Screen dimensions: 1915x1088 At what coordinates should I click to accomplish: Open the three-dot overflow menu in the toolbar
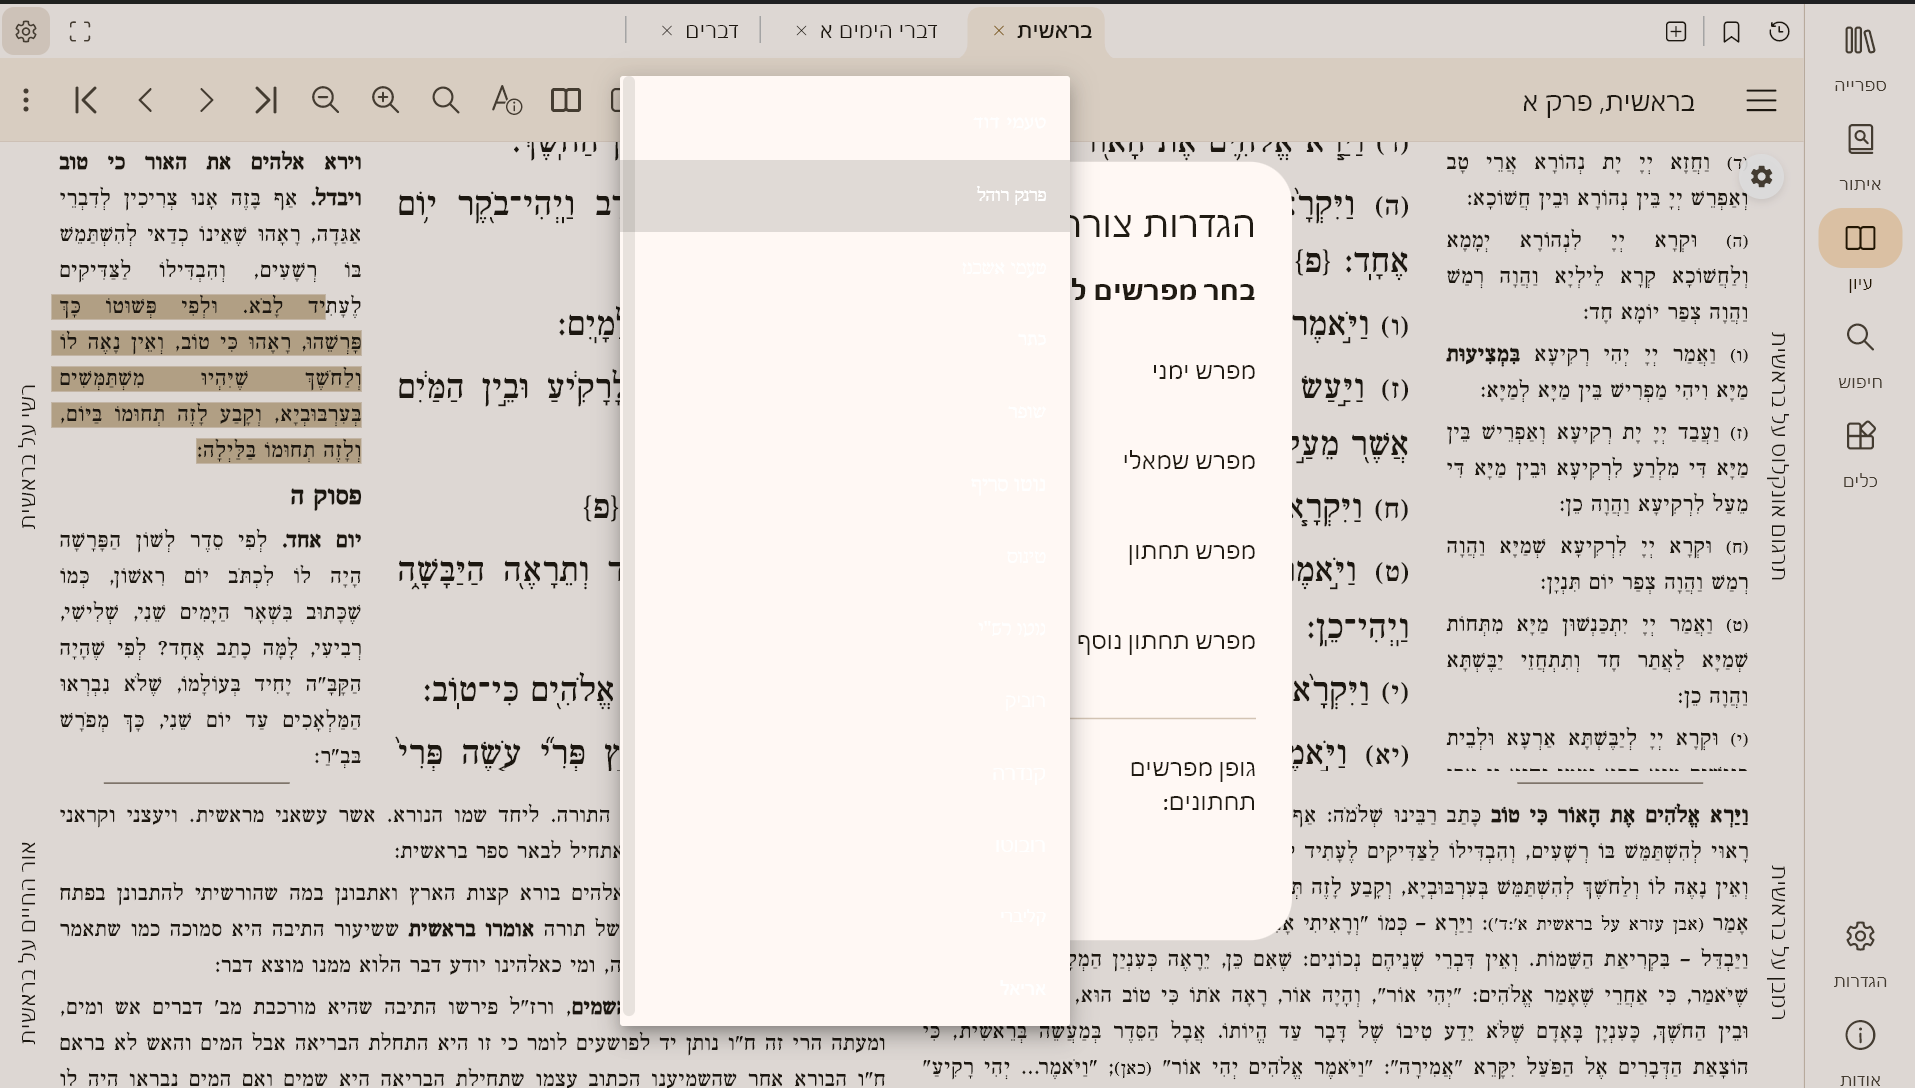pyautogui.click(x=26, y=100)
